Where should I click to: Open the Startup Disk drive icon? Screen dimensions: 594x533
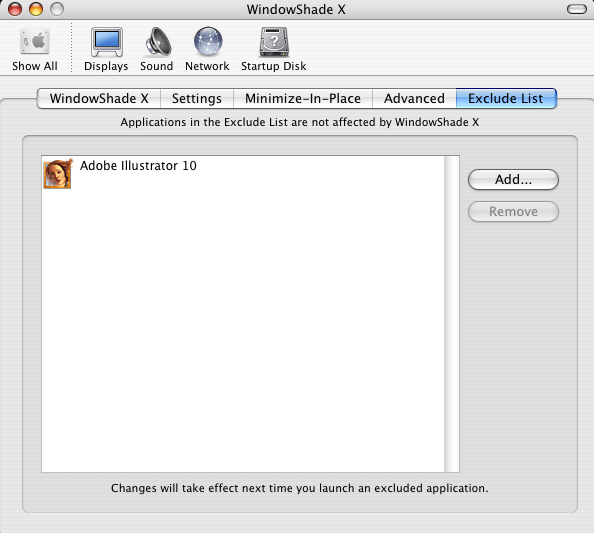(274, 42)
